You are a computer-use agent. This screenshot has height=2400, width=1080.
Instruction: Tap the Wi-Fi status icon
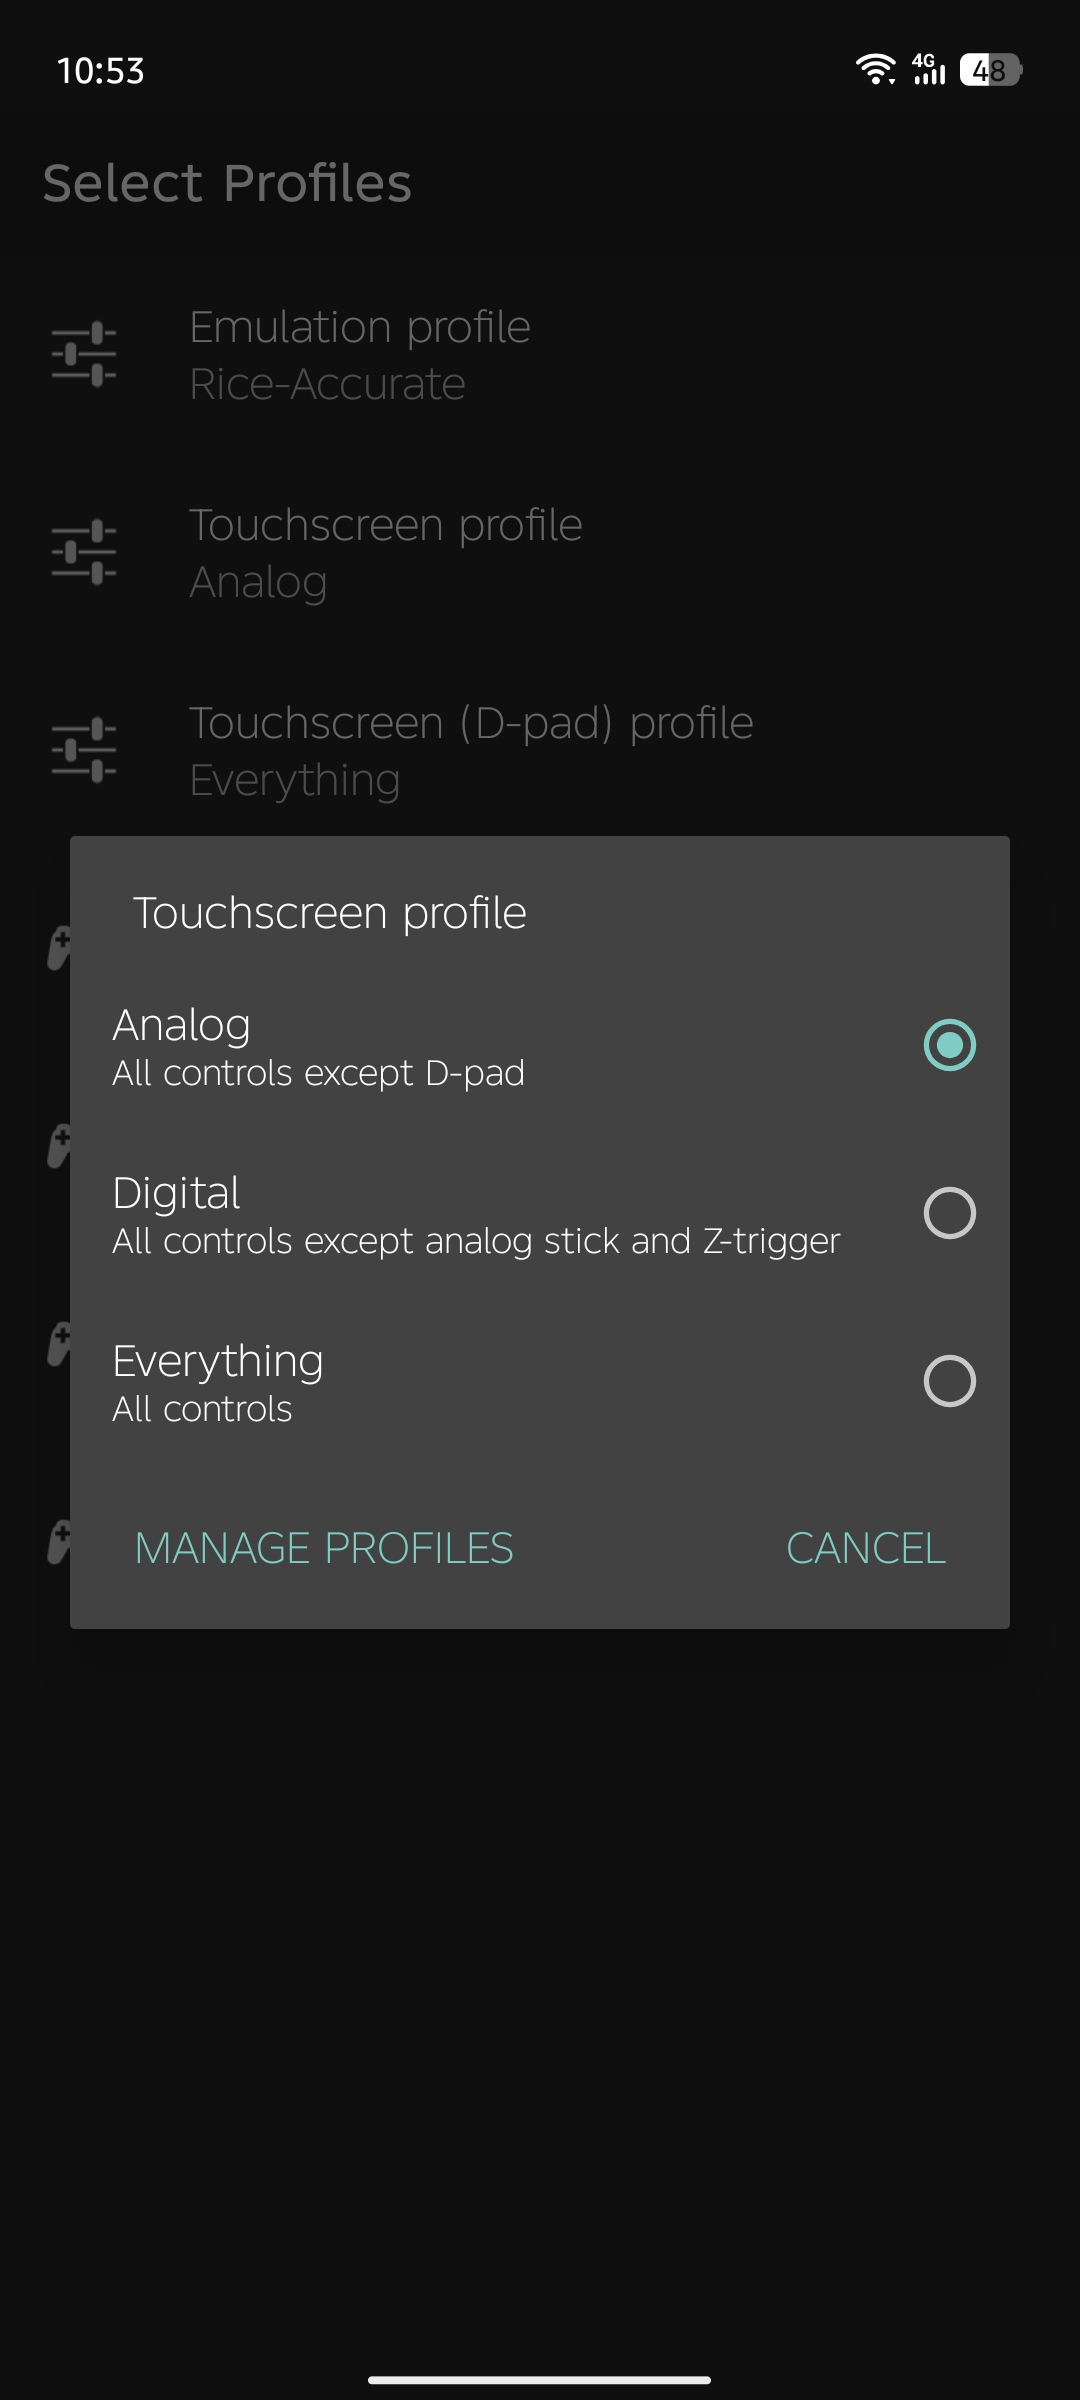876,70
